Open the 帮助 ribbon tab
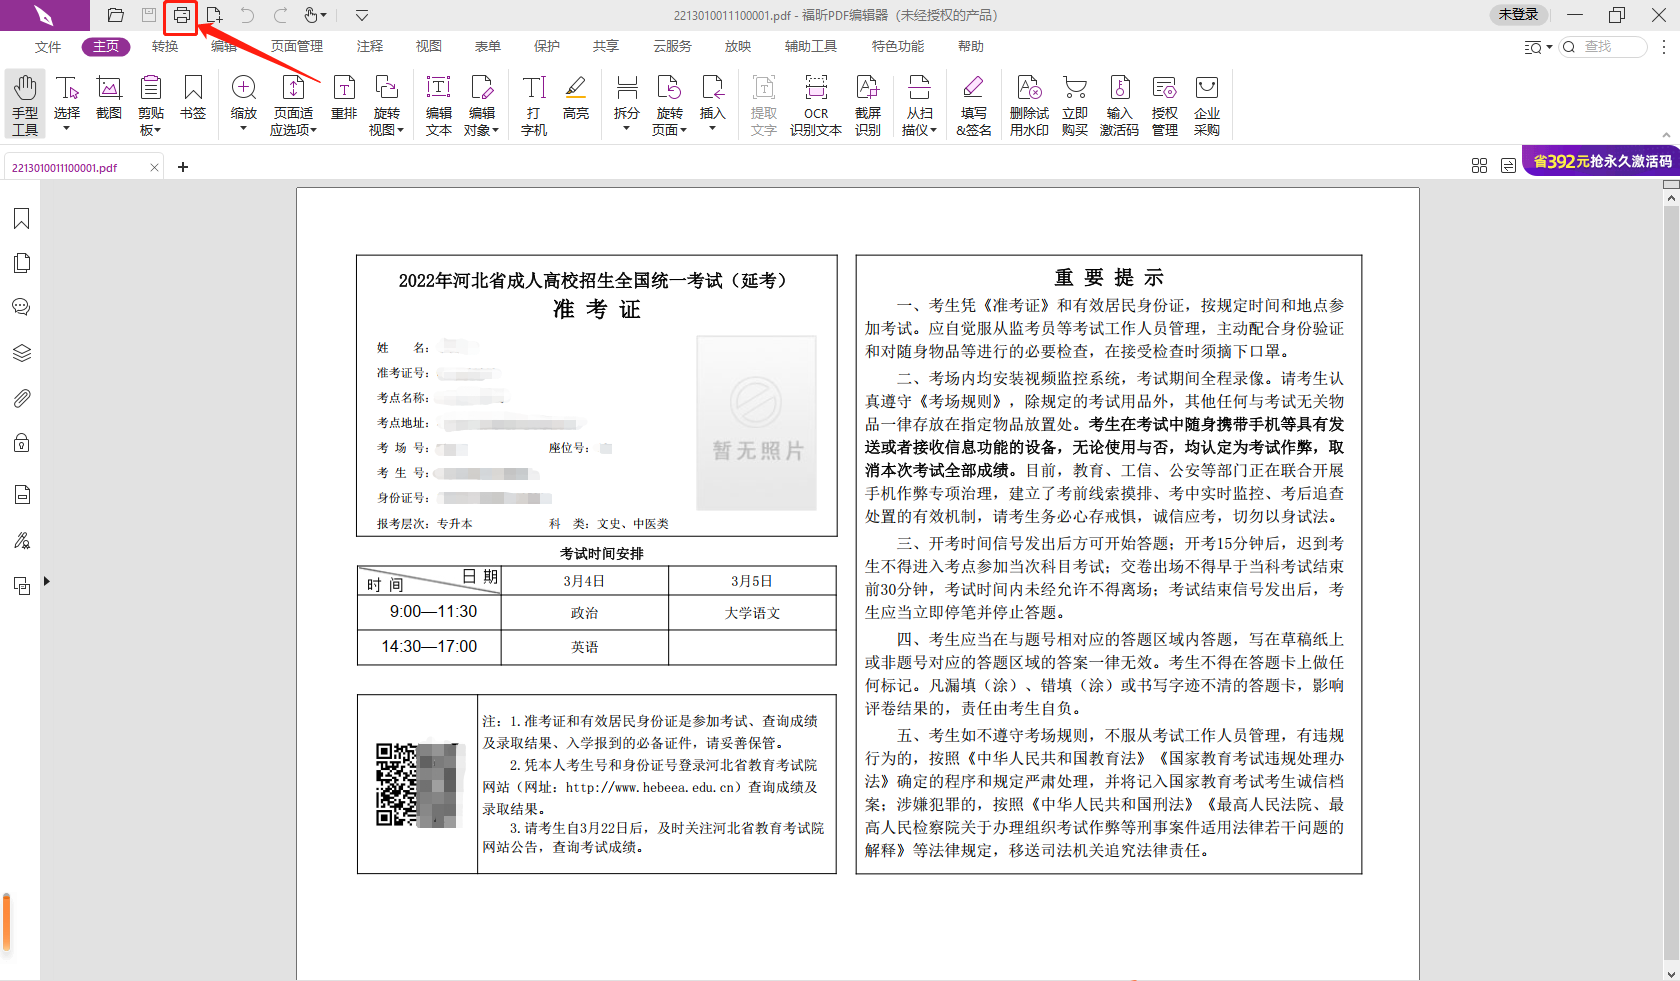This screenshot has height=981, width=1680. (x=971, y=46)
